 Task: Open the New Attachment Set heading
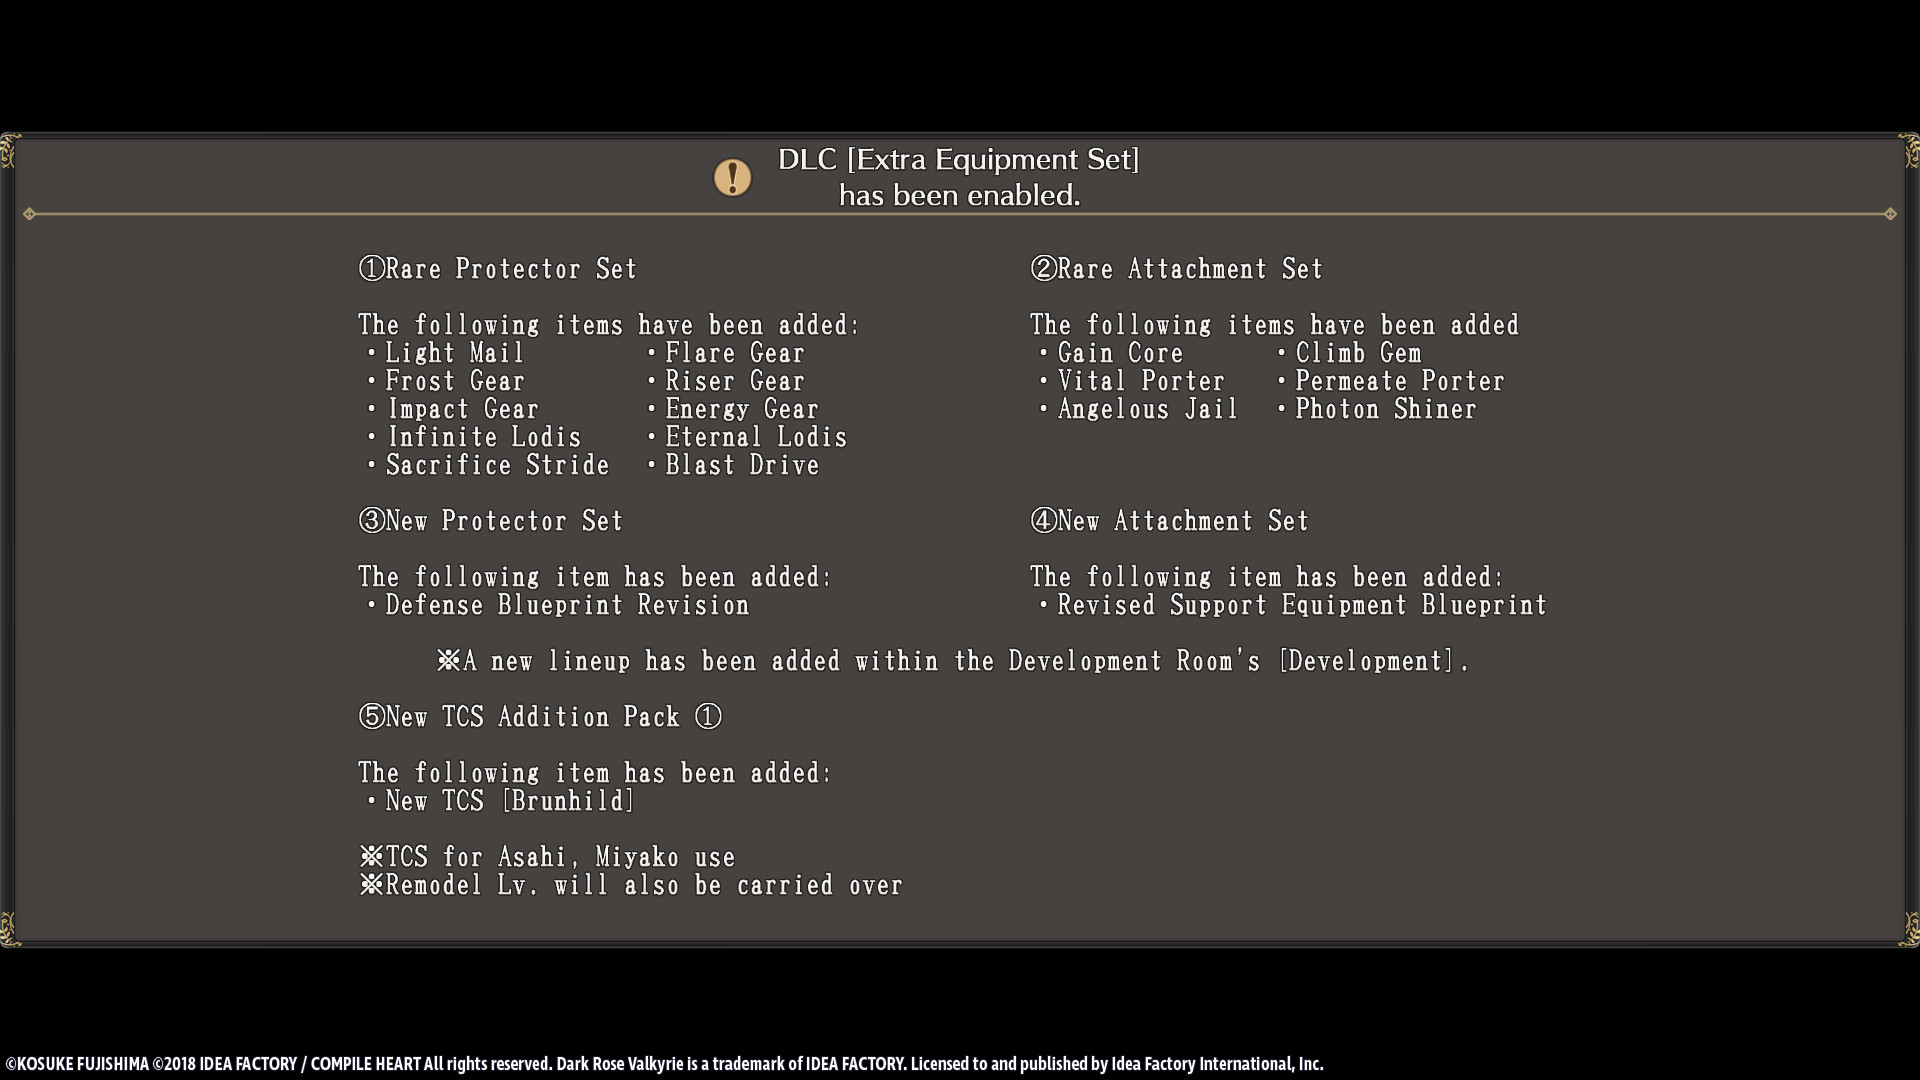(1168, 521)
